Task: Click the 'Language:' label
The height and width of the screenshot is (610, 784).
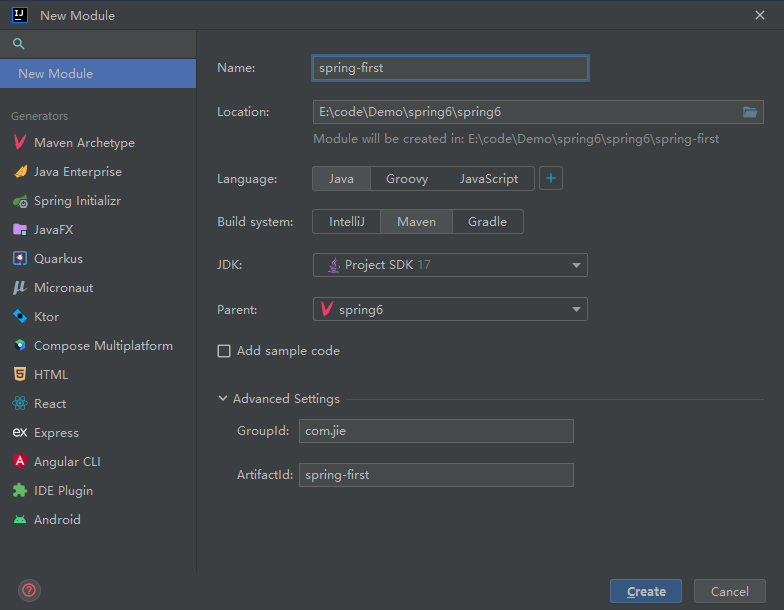Action: click(x=247, y=179)
